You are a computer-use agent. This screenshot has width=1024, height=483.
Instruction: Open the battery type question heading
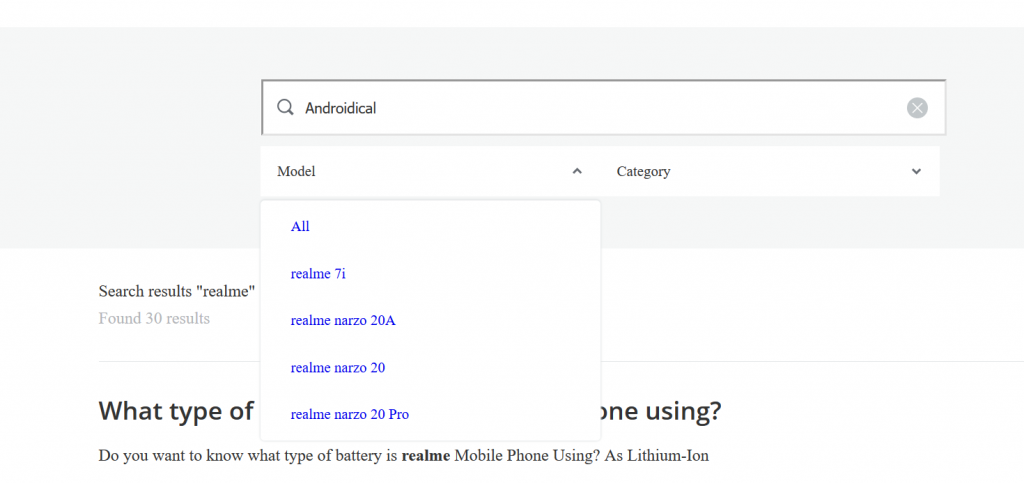click(x=410, y=411)
